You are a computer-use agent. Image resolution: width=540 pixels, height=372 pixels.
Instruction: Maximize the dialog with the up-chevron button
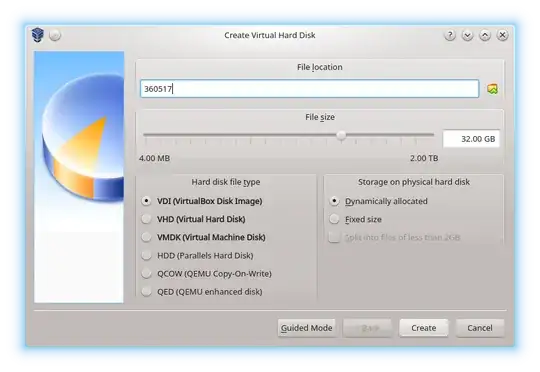485,35
